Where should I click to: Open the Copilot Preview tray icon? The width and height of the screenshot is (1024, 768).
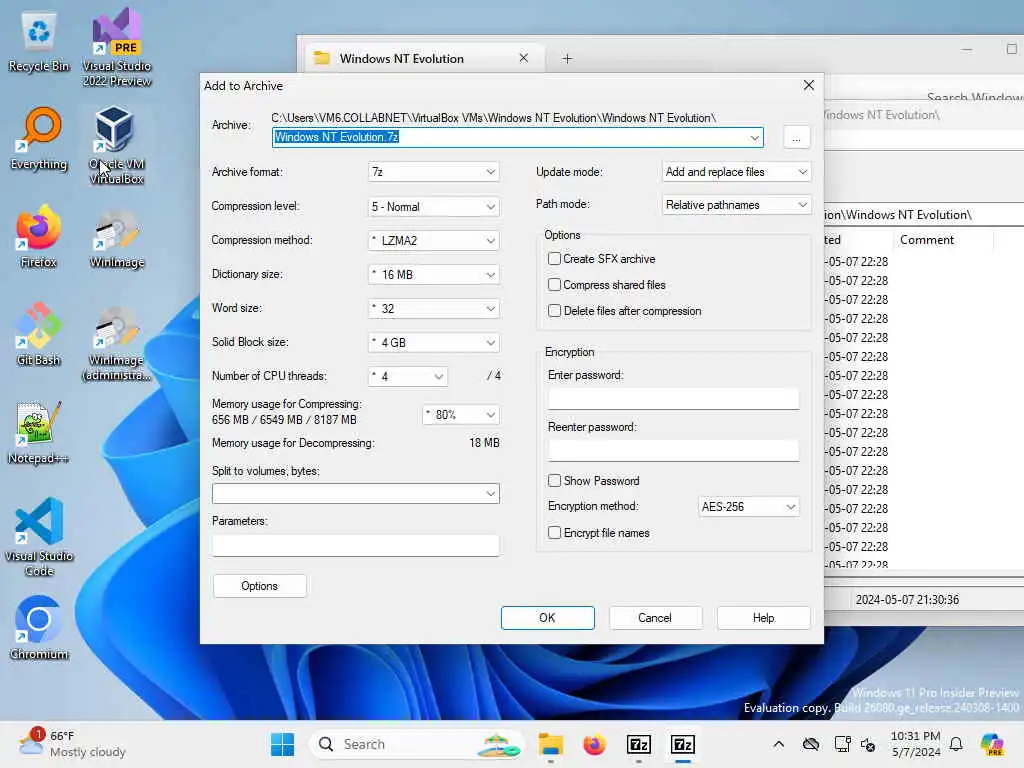point(992,744)
